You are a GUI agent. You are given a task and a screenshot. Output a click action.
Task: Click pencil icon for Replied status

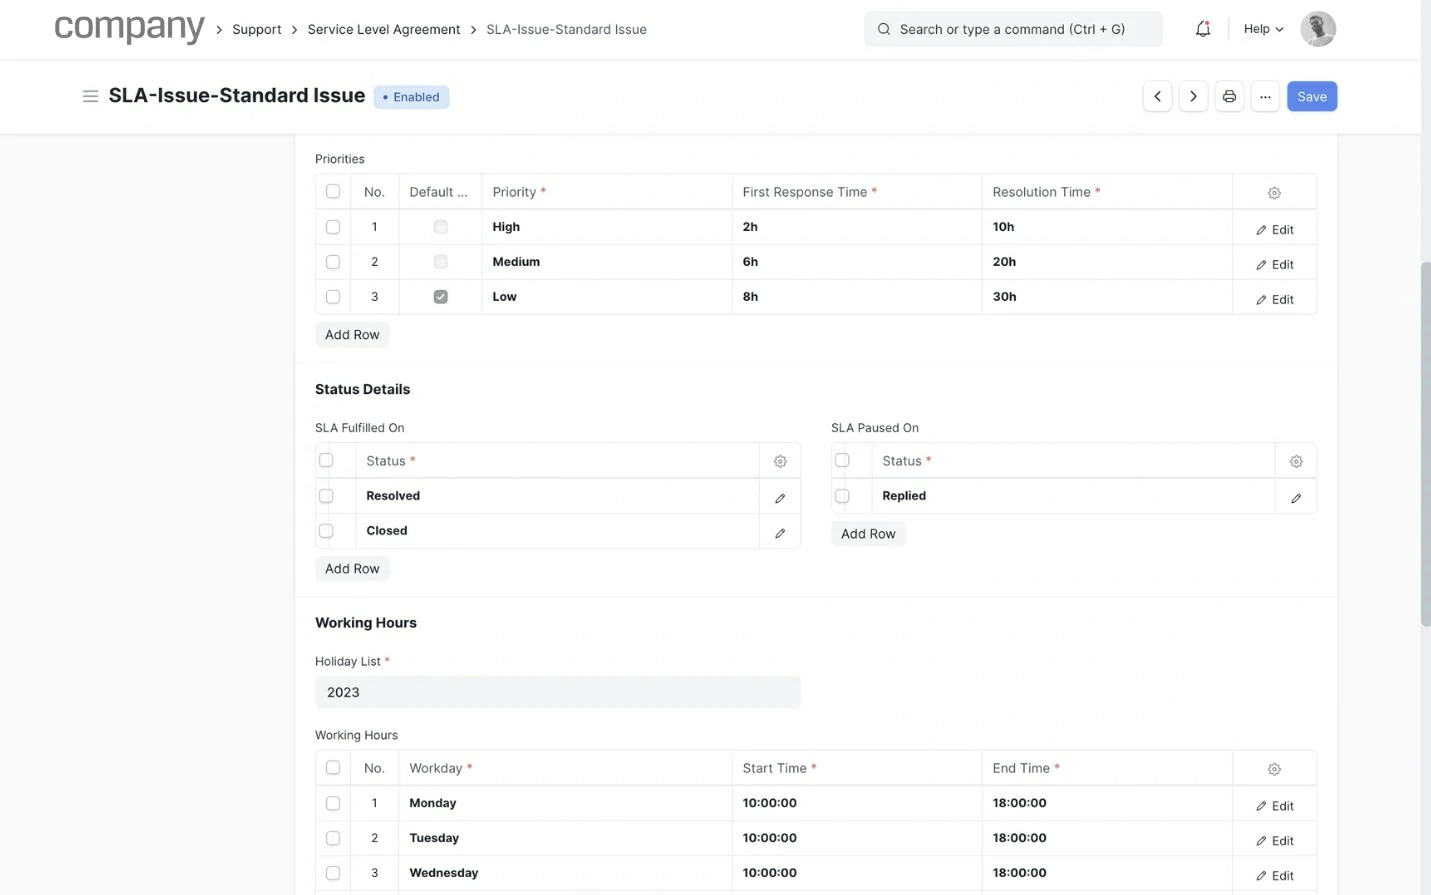click(x=1296, y=498)
